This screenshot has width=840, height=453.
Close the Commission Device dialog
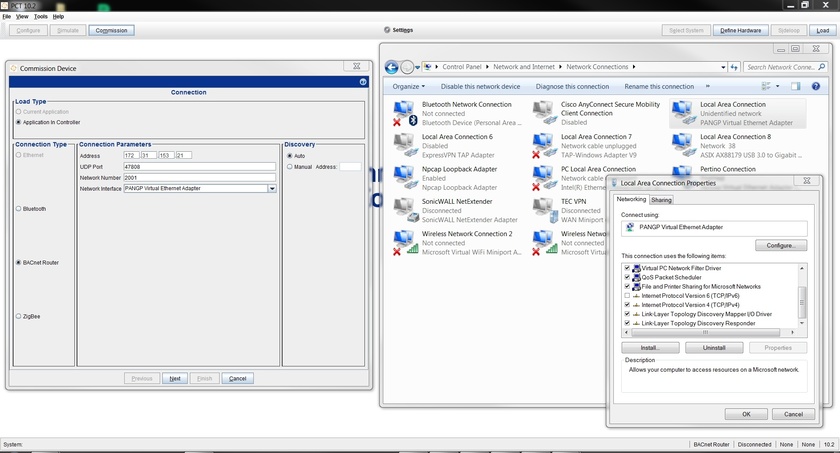(x=356, y=66)
